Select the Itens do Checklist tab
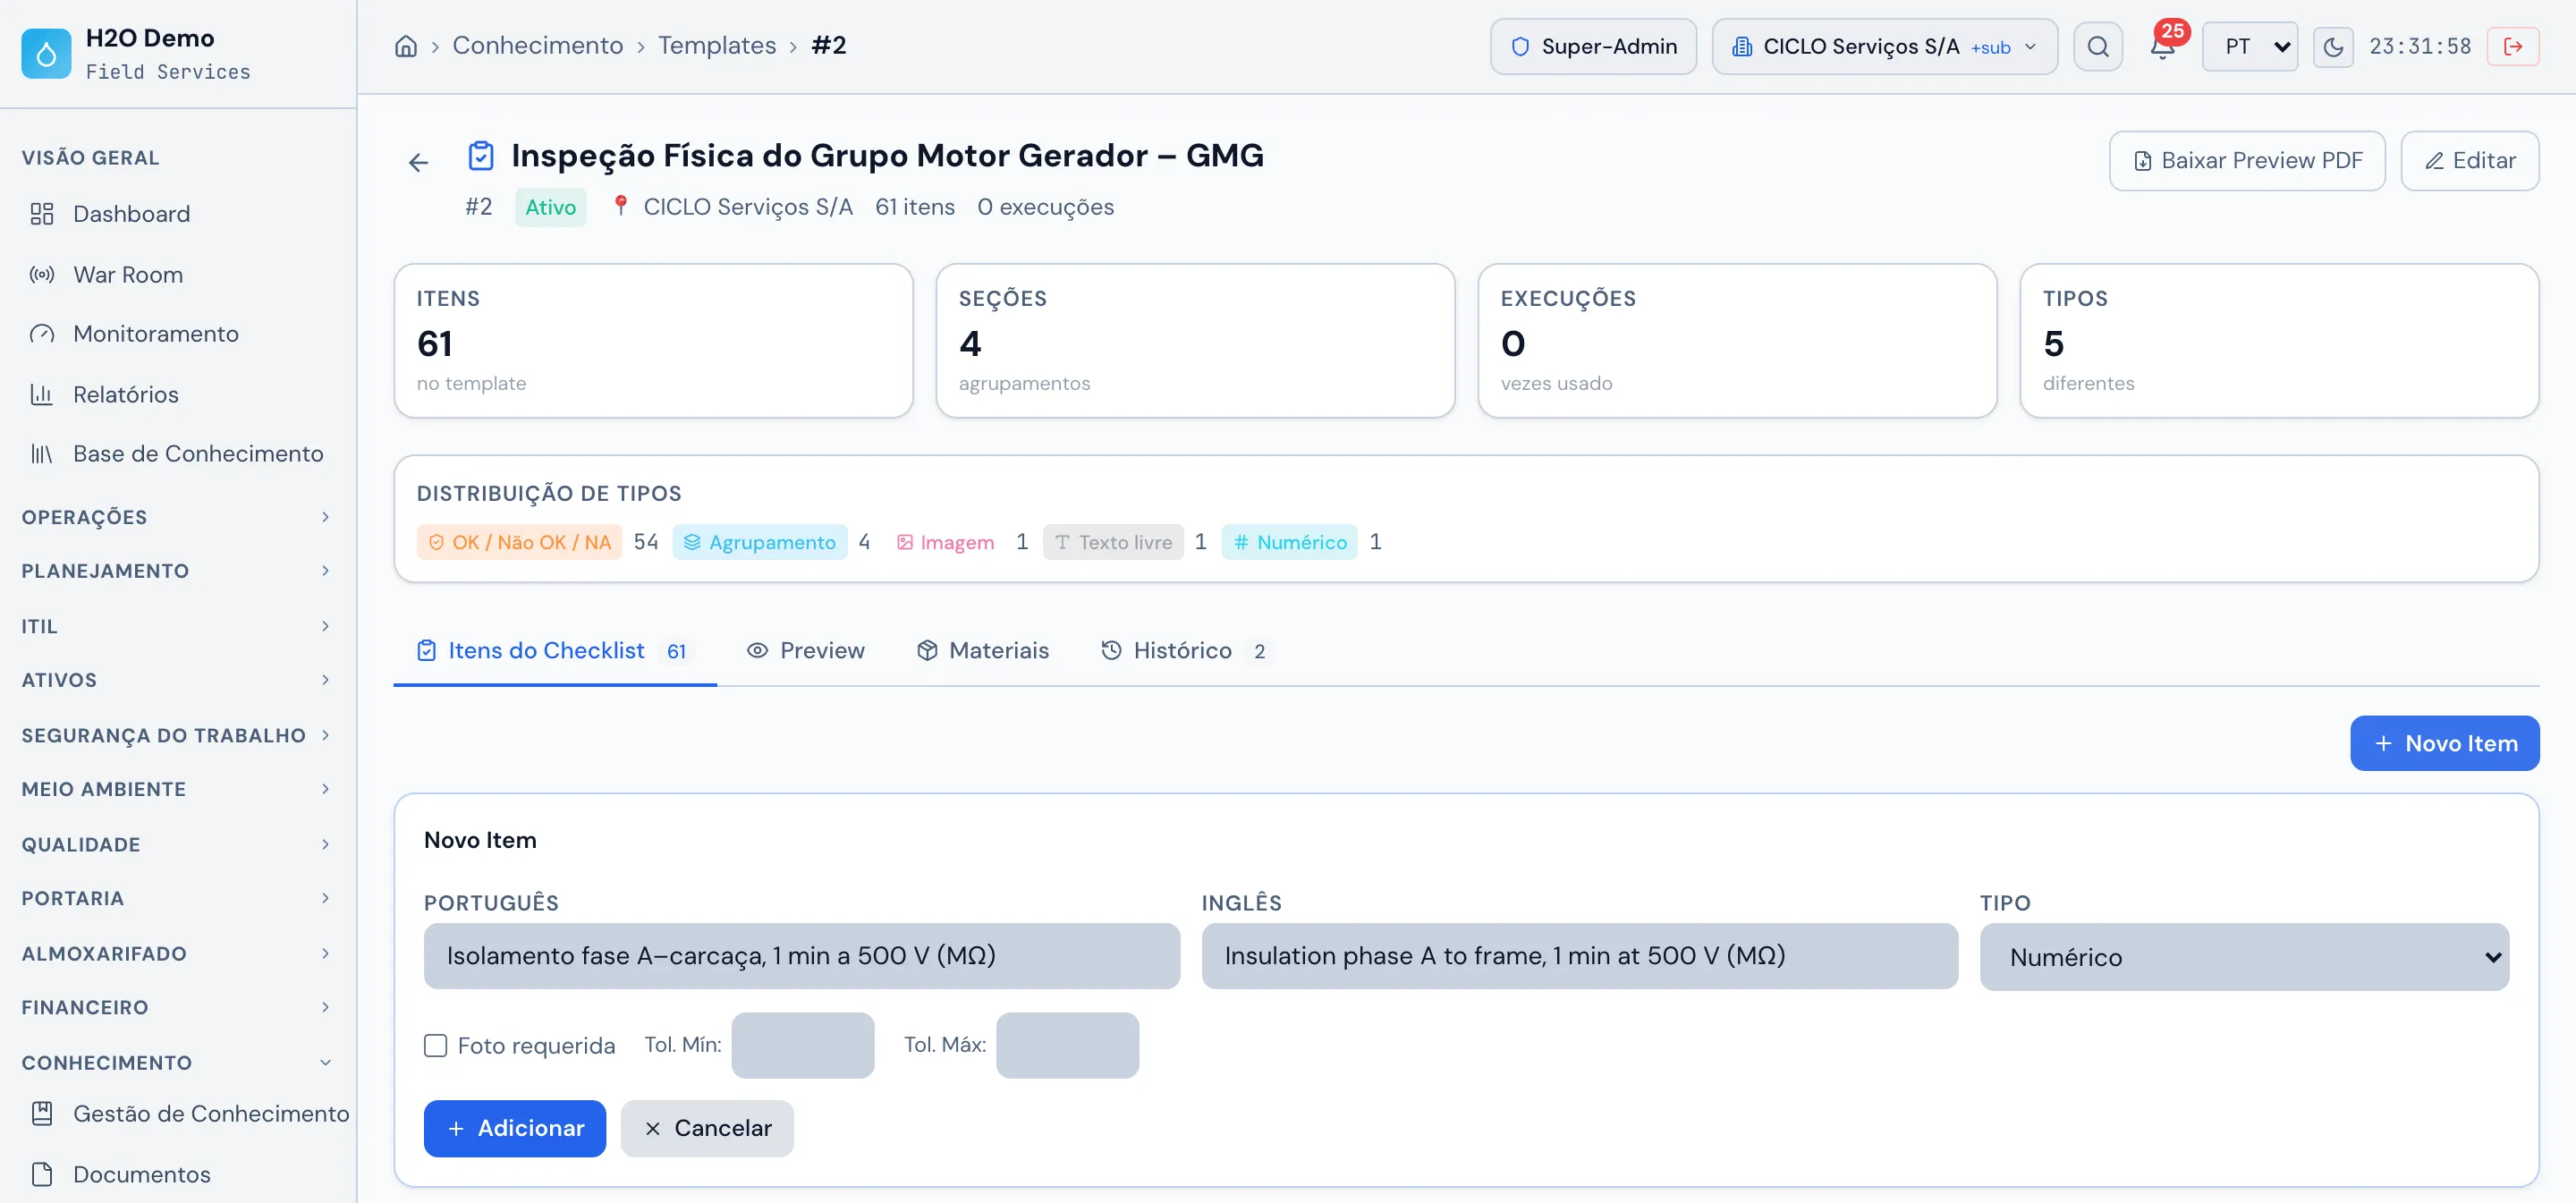This screenshot has width=2576, height=1203. click(555, 650)
